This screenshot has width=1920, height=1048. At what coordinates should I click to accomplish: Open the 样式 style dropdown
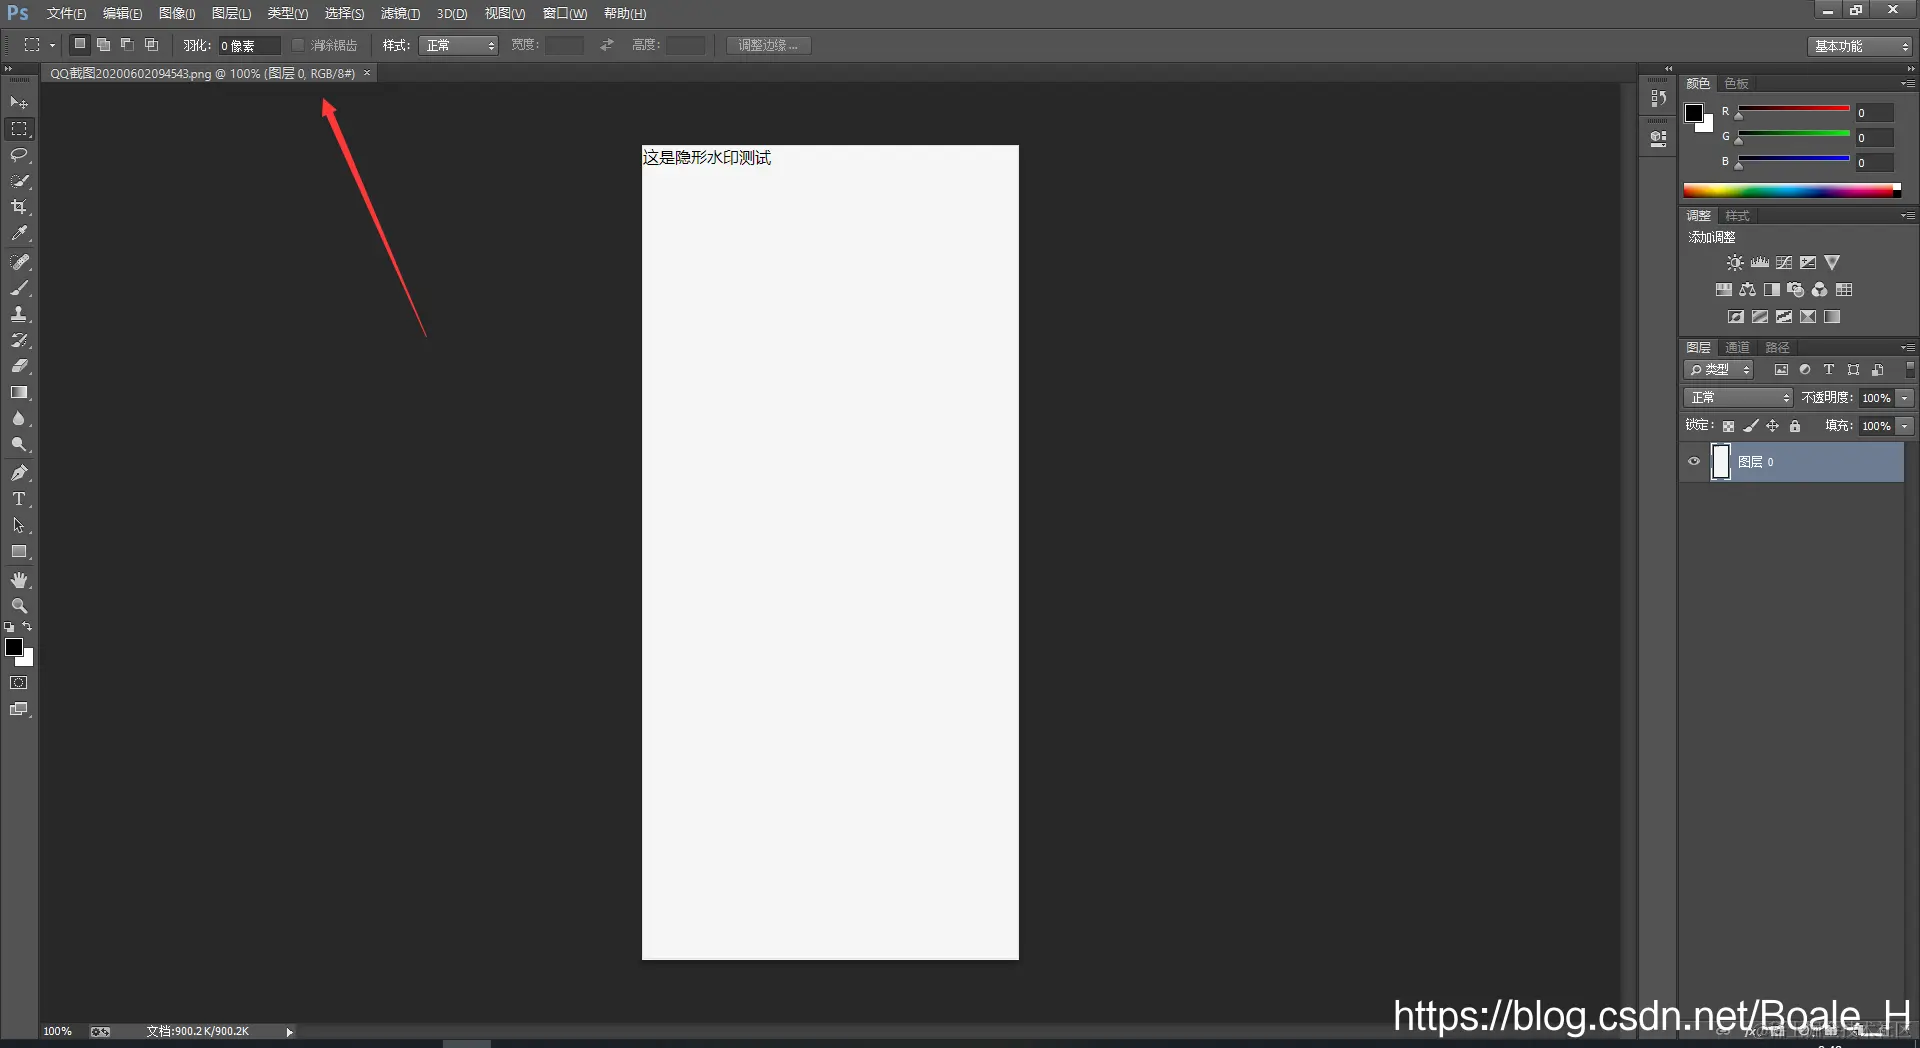(458, 45)
